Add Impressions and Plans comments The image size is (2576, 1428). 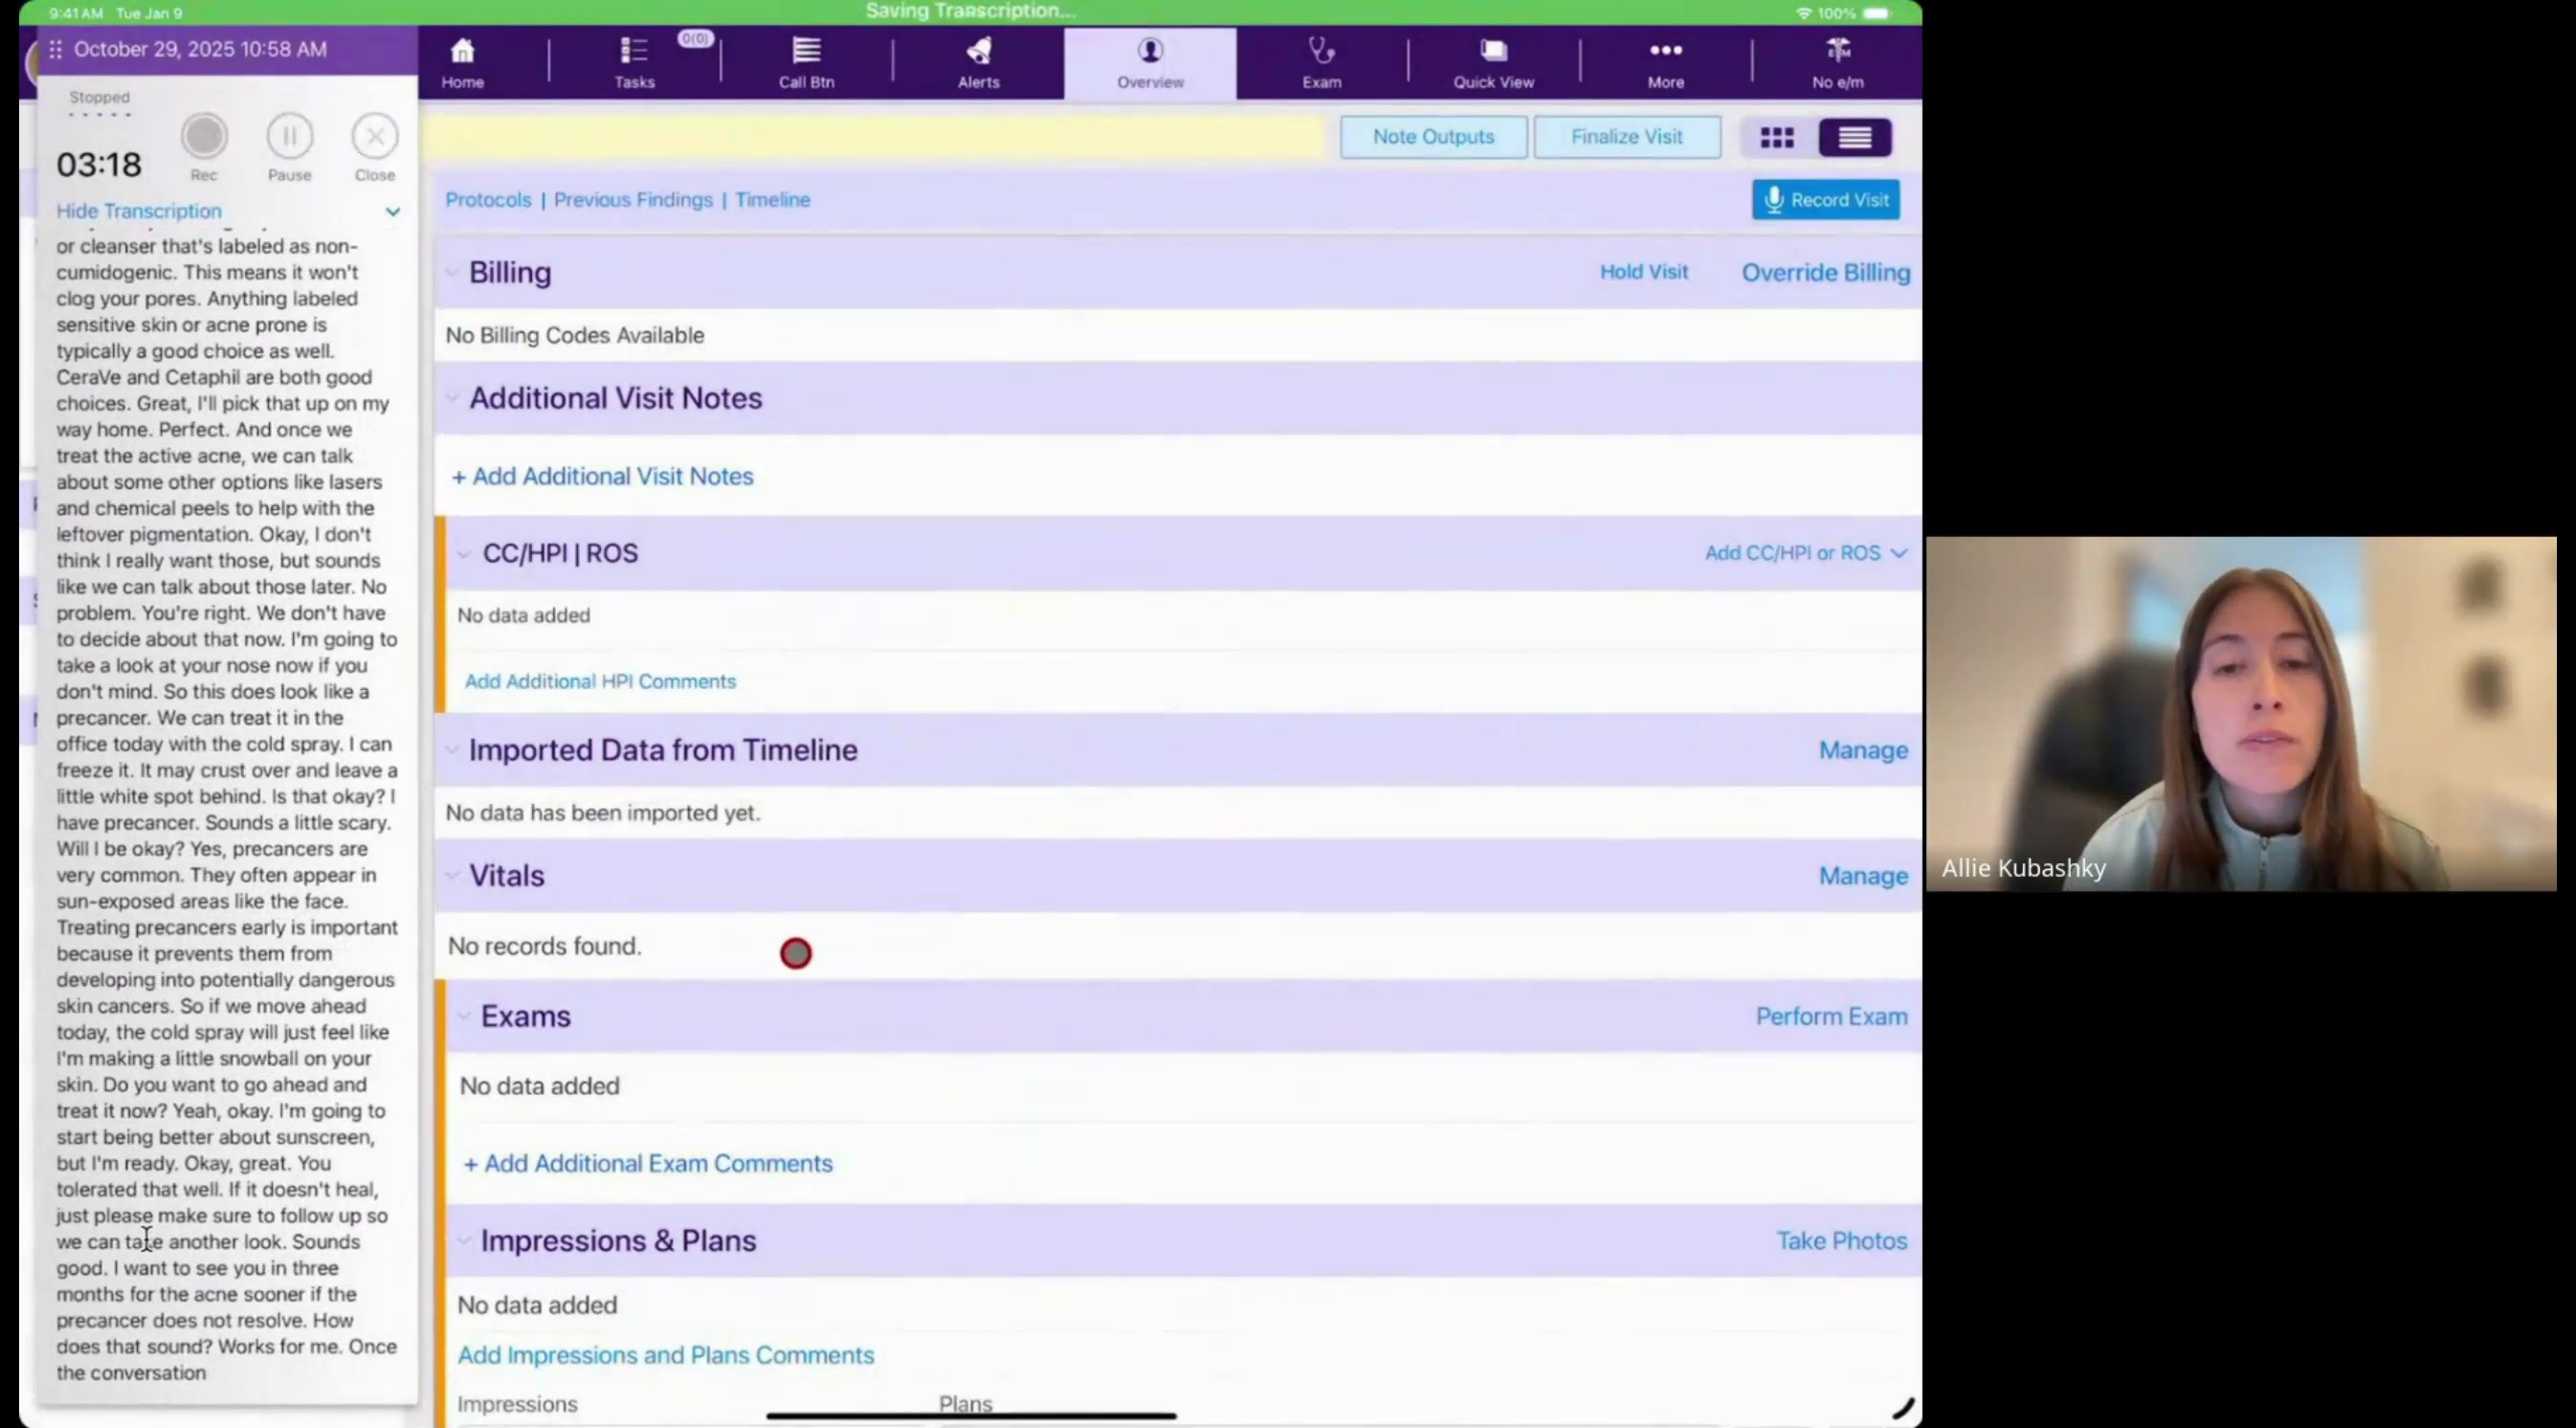[665, 1355]
